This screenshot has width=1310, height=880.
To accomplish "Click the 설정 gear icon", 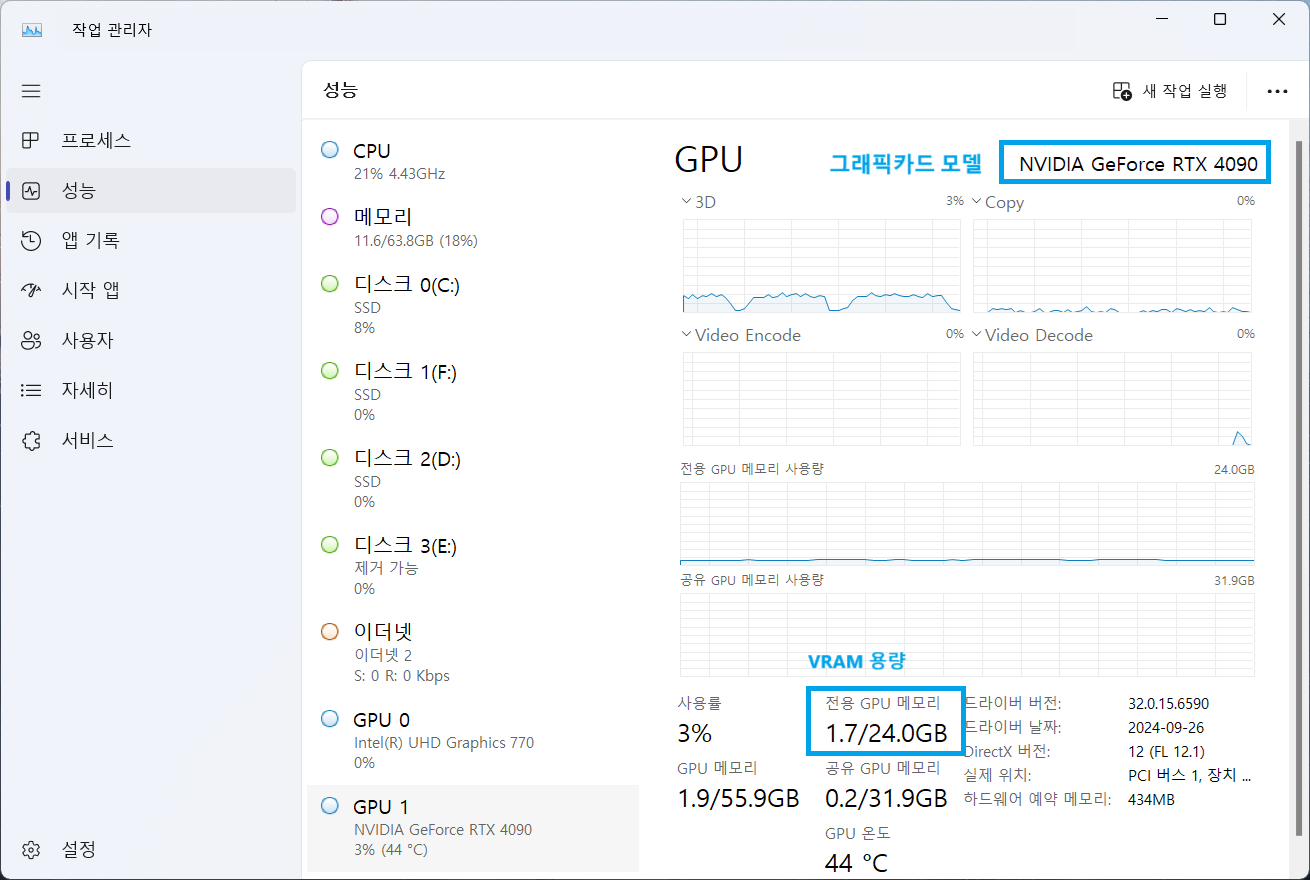I will tap(31, 850).
